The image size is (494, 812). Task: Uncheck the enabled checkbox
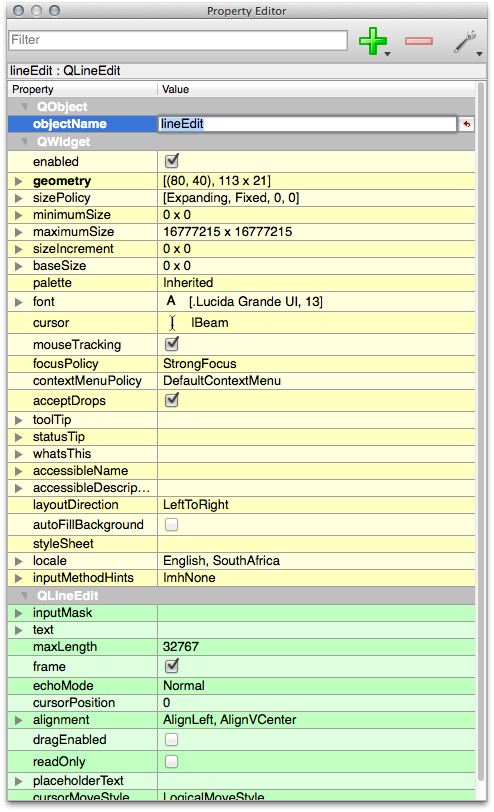(172, 161)
